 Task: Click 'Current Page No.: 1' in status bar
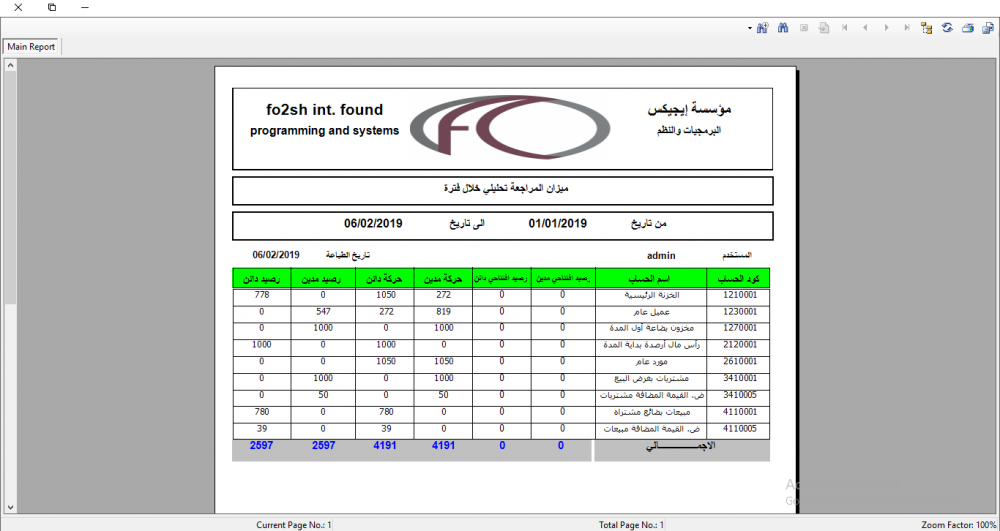pyautogui.click(x=293, y=525)
